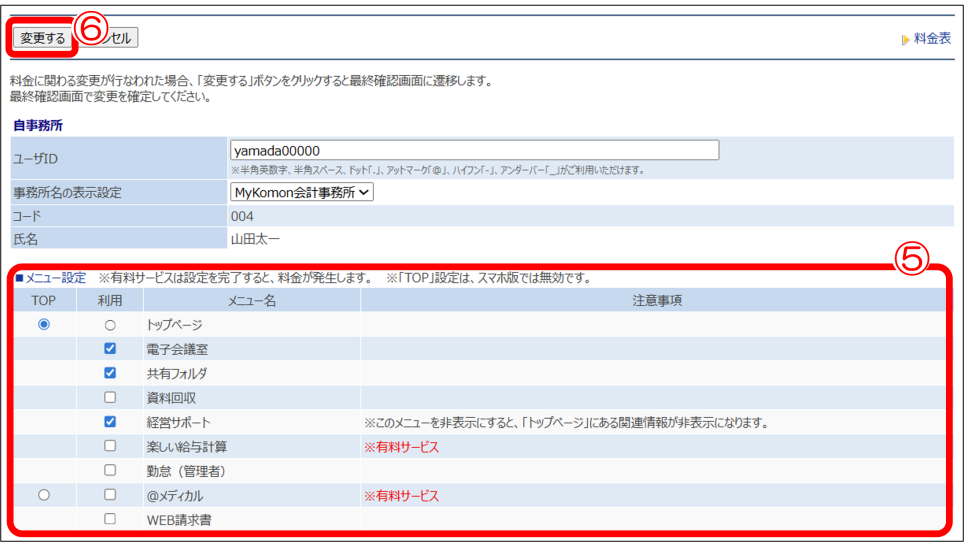The width and height of the screenshot is (964, 542).
Task: Click the ユーザID input field
Action: tap(474, 150)
